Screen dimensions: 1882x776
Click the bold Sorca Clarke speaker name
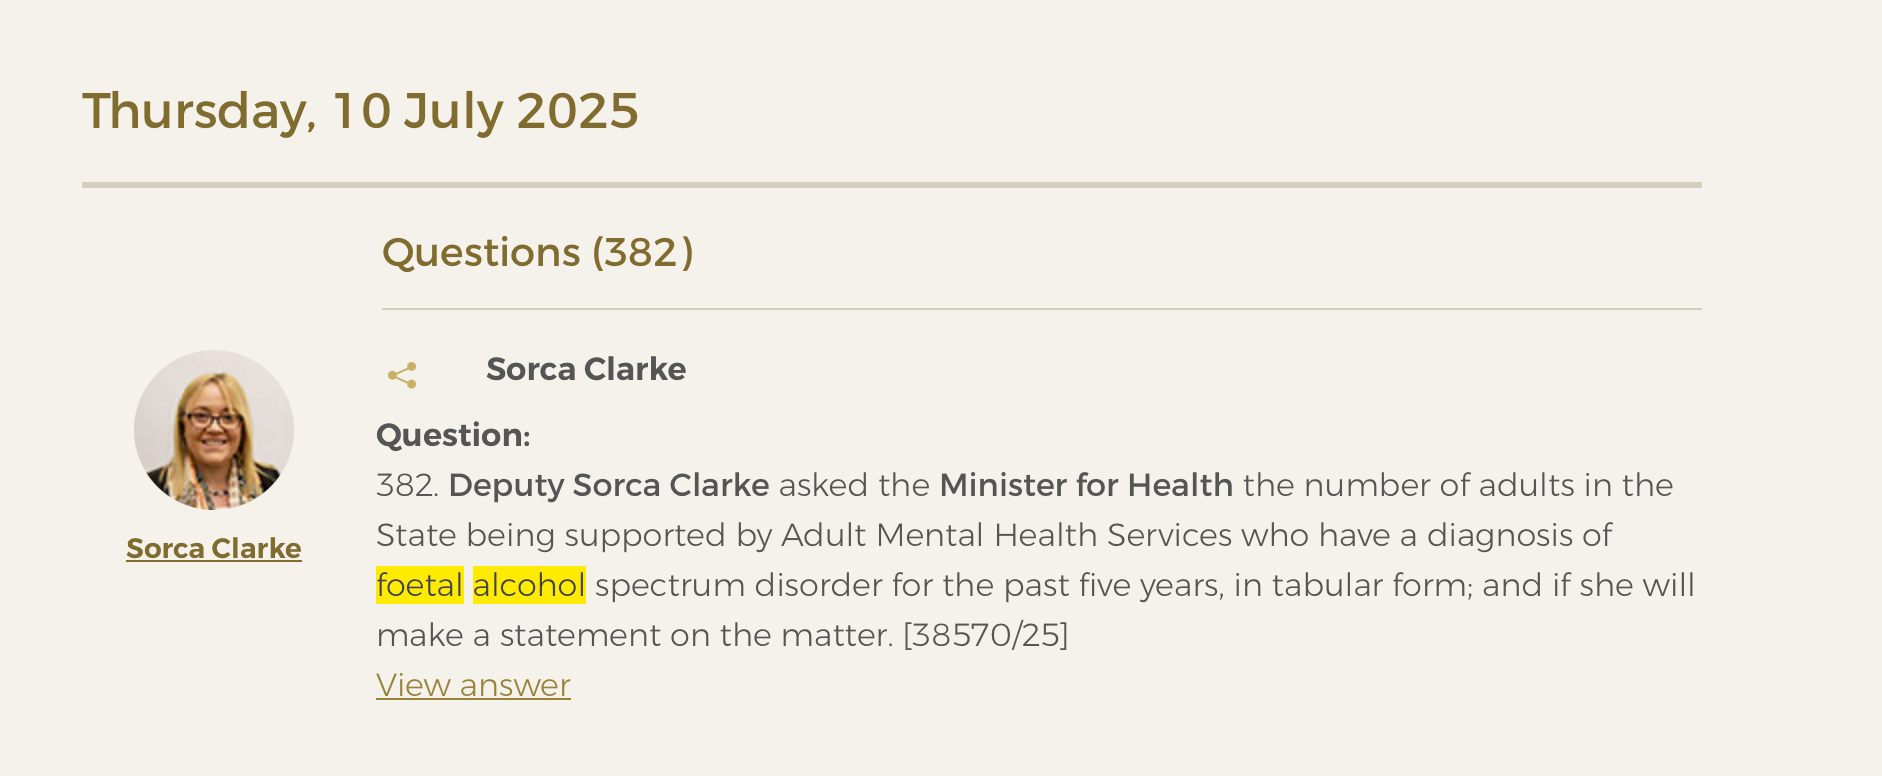pos(586,369)
